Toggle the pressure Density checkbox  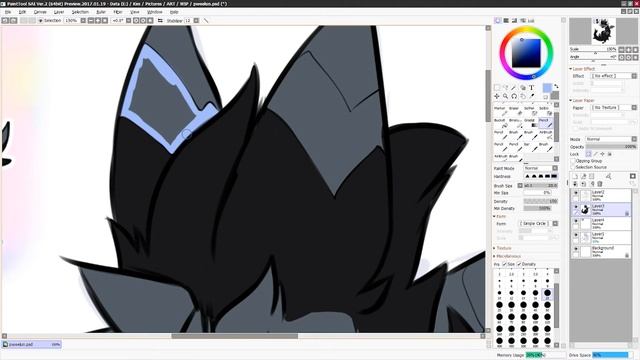(519, 264)
